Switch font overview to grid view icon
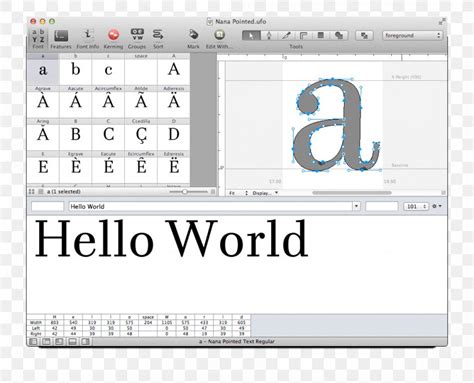474x383 pixels. point(32,192)
